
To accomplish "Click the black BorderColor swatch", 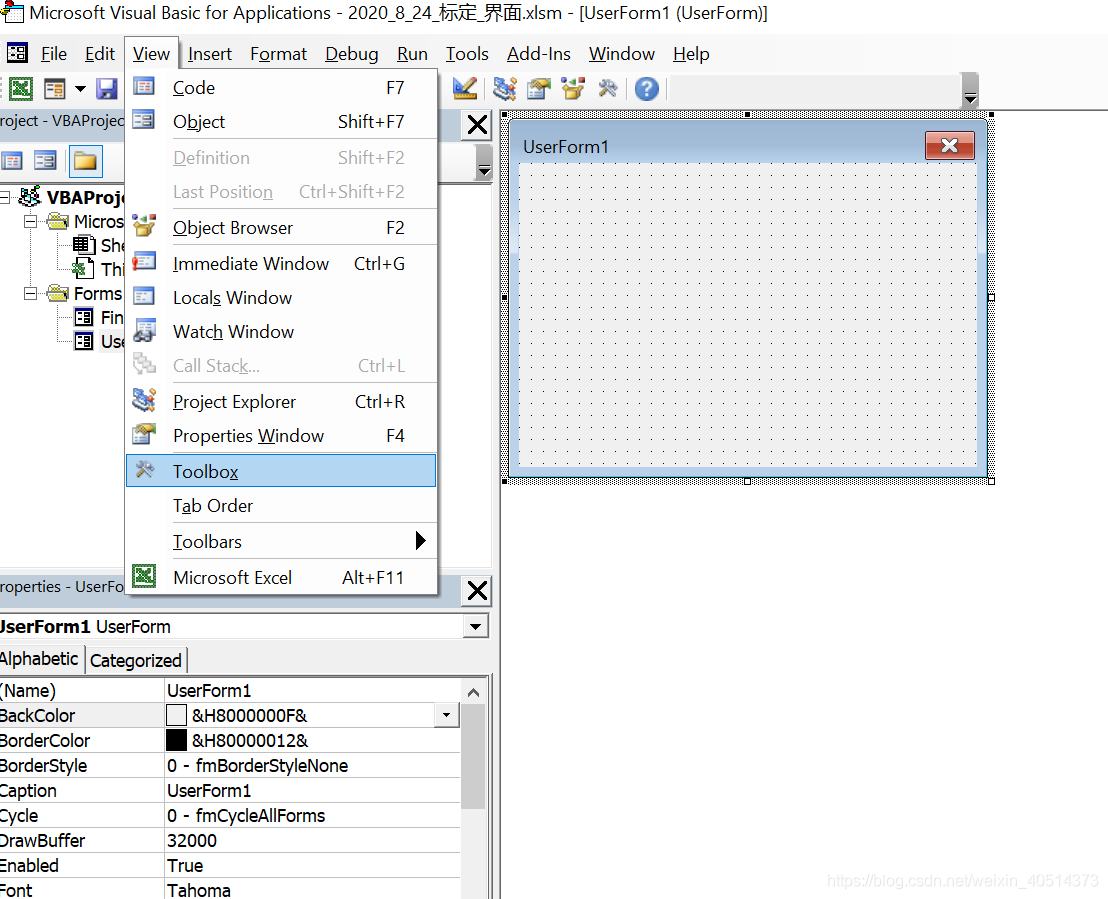I will point(177,740).
